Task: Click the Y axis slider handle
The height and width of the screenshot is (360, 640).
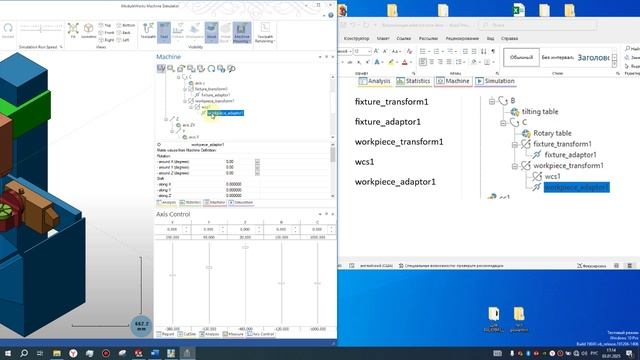Action: coord(209,267)
